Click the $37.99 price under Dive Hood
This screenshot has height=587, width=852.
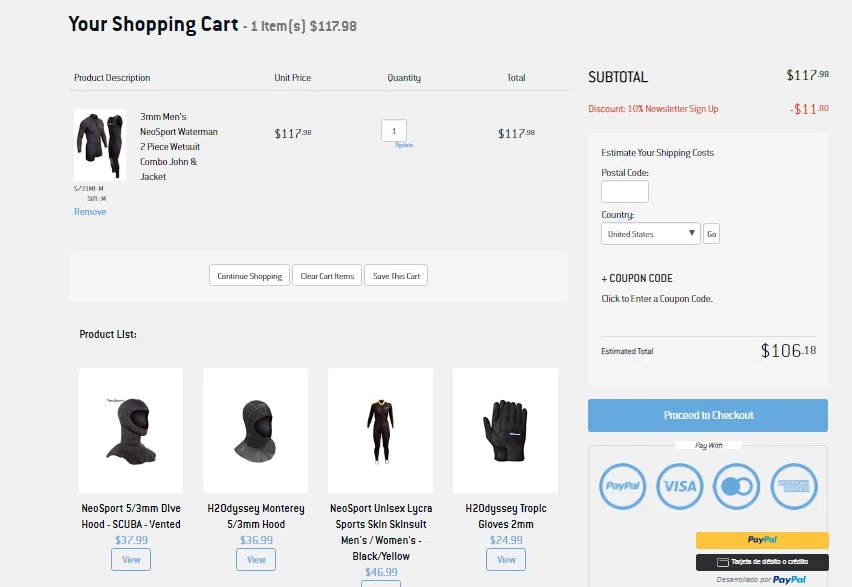point(131,540)
